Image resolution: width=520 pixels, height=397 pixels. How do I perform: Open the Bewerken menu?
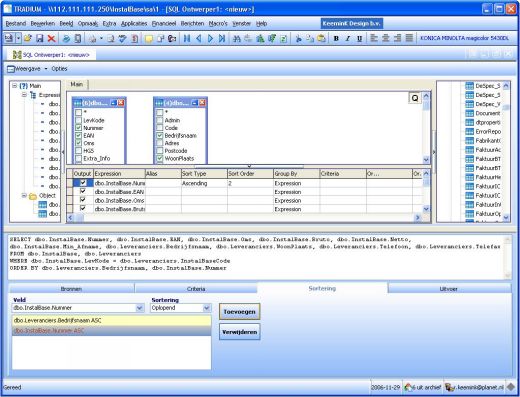click(x=43, y=24)
